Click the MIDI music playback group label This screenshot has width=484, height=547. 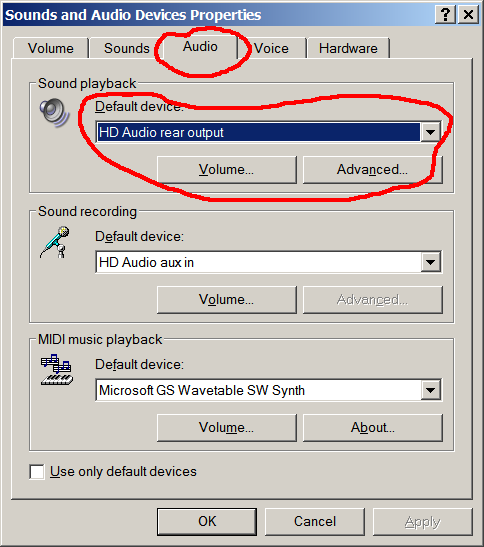pos(100,339)
